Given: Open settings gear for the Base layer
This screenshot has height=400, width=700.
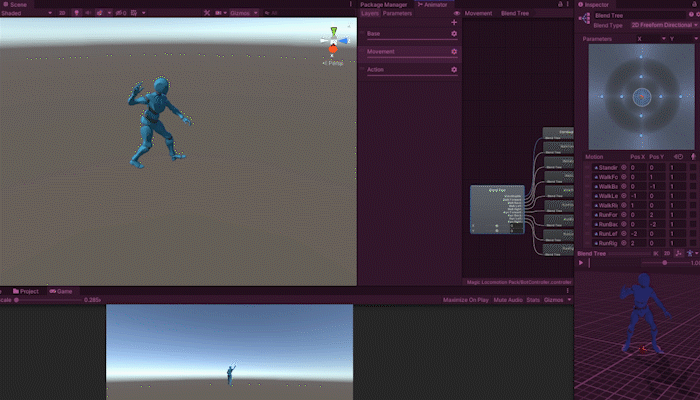Looking at the screenshot, I should (454, 34).
